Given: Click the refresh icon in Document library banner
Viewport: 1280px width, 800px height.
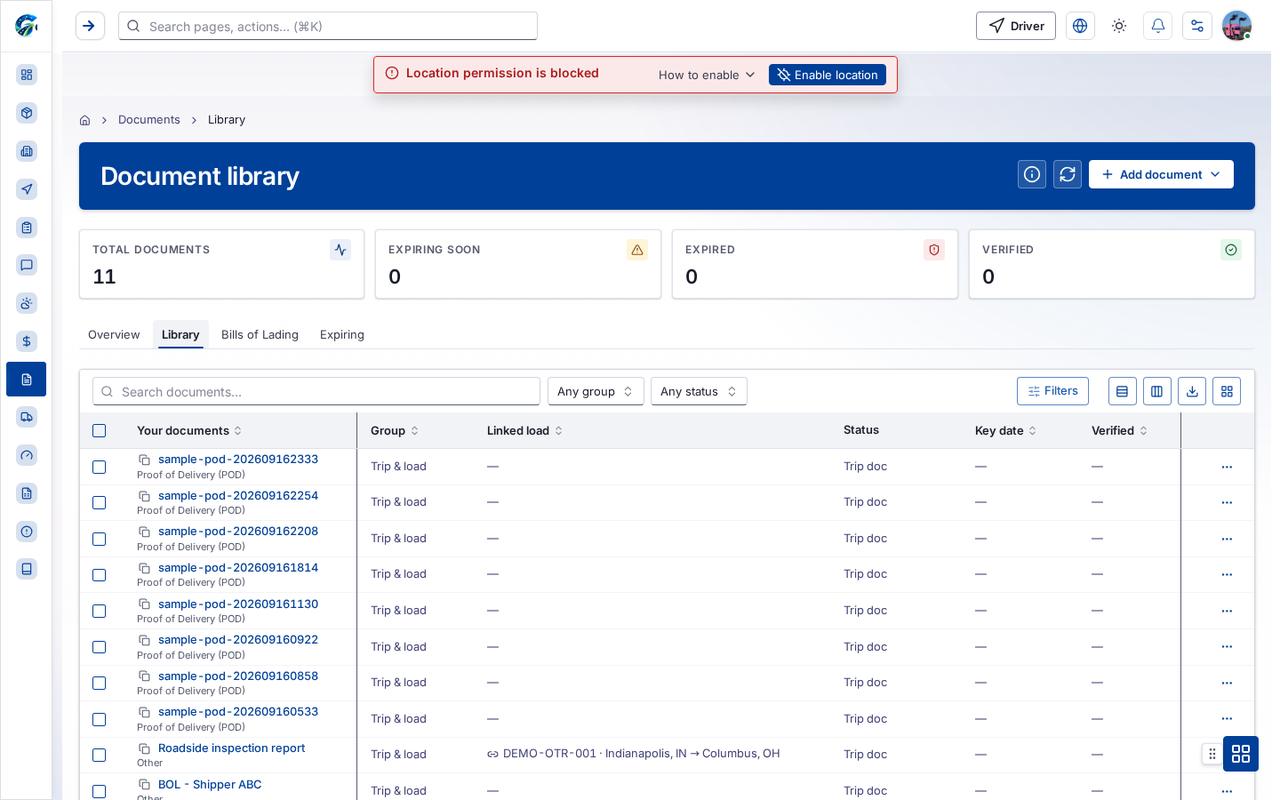Looking at the screenshot, I should pos(1067,174).
